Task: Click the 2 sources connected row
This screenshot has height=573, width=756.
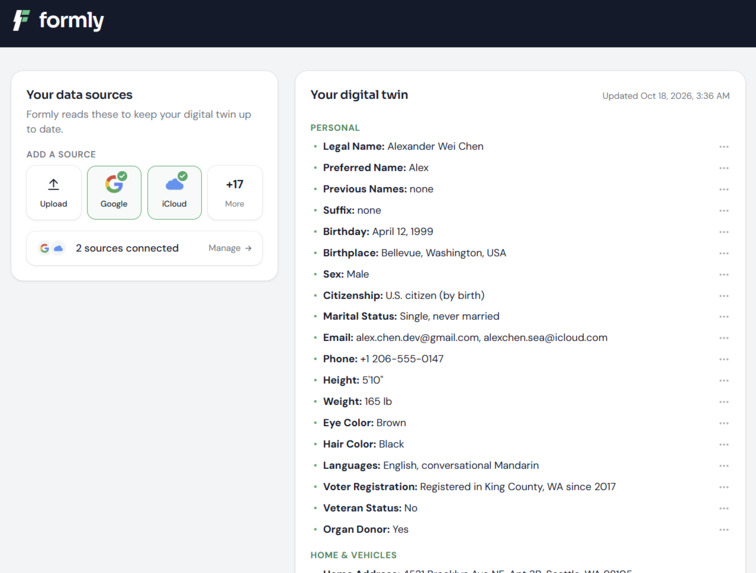Action: (x=144, y=248)
